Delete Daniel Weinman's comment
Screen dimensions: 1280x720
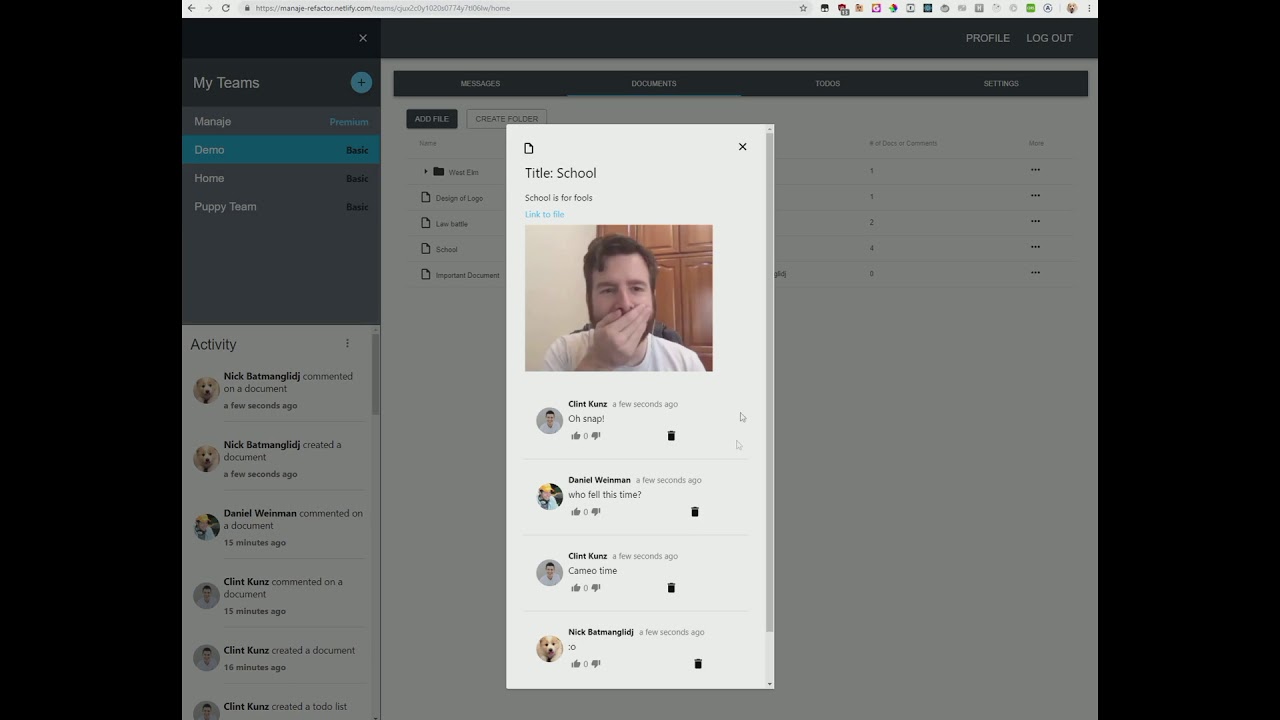click(x=695, y=512)
